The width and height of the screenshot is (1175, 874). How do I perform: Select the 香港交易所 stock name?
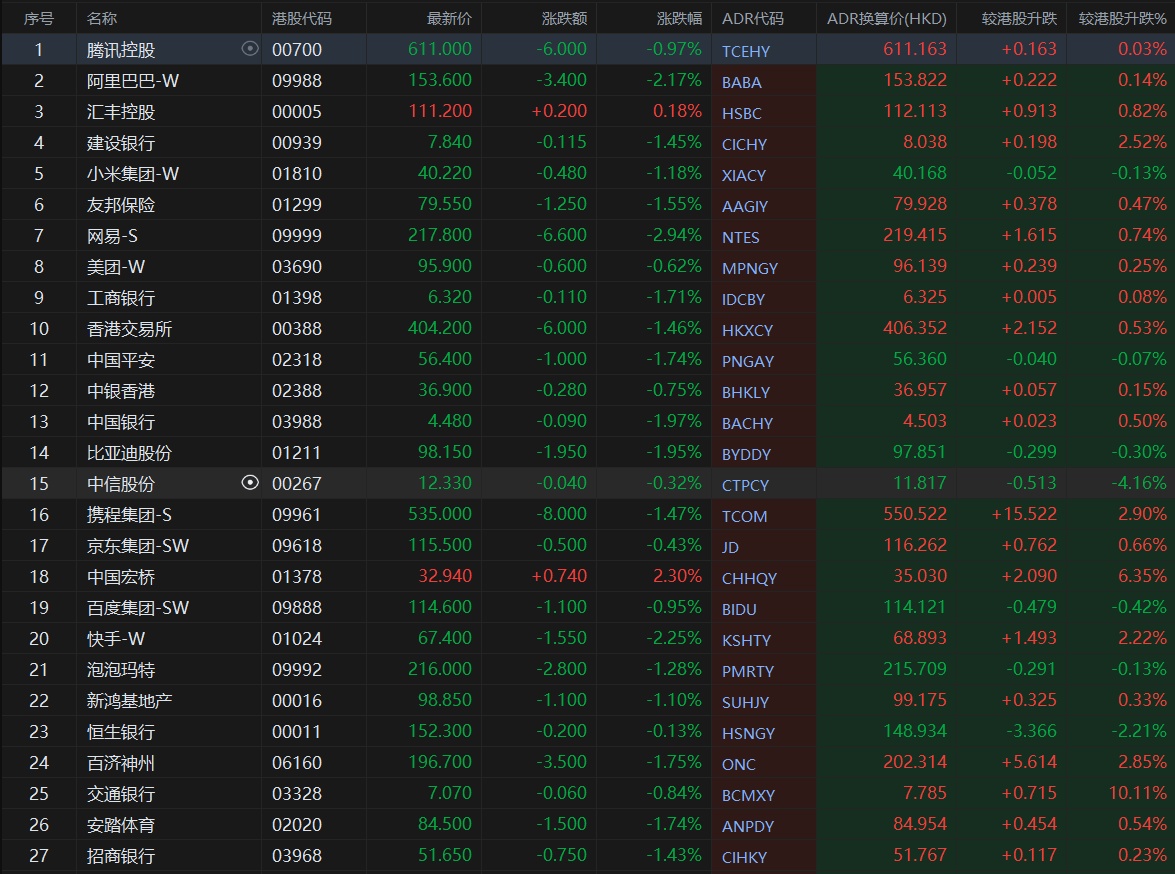pyautogui.click(x=130, y=329)
